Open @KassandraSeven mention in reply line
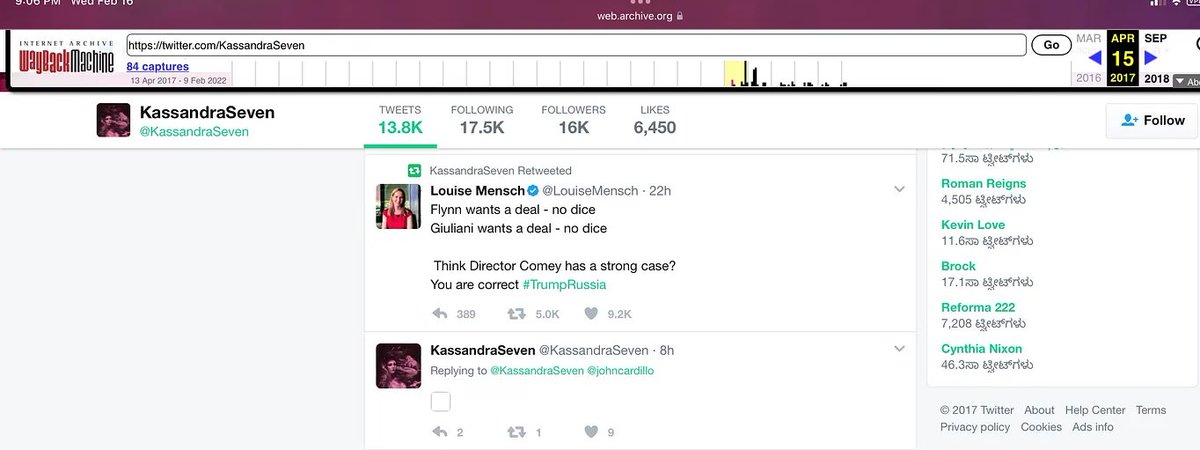 [537, 370]
